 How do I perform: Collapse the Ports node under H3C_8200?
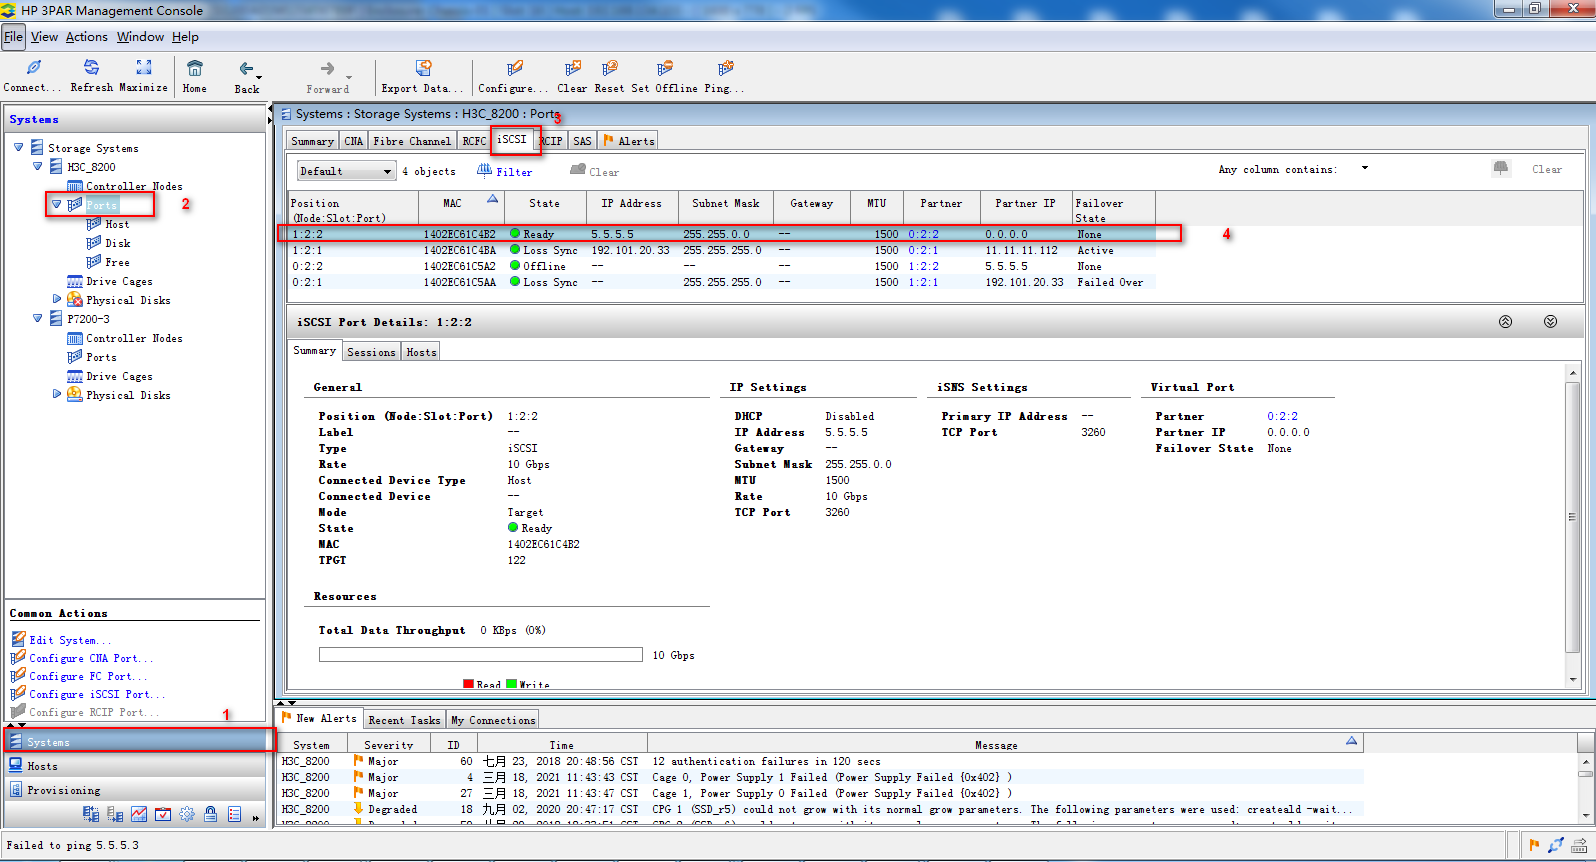pos(57,204)
